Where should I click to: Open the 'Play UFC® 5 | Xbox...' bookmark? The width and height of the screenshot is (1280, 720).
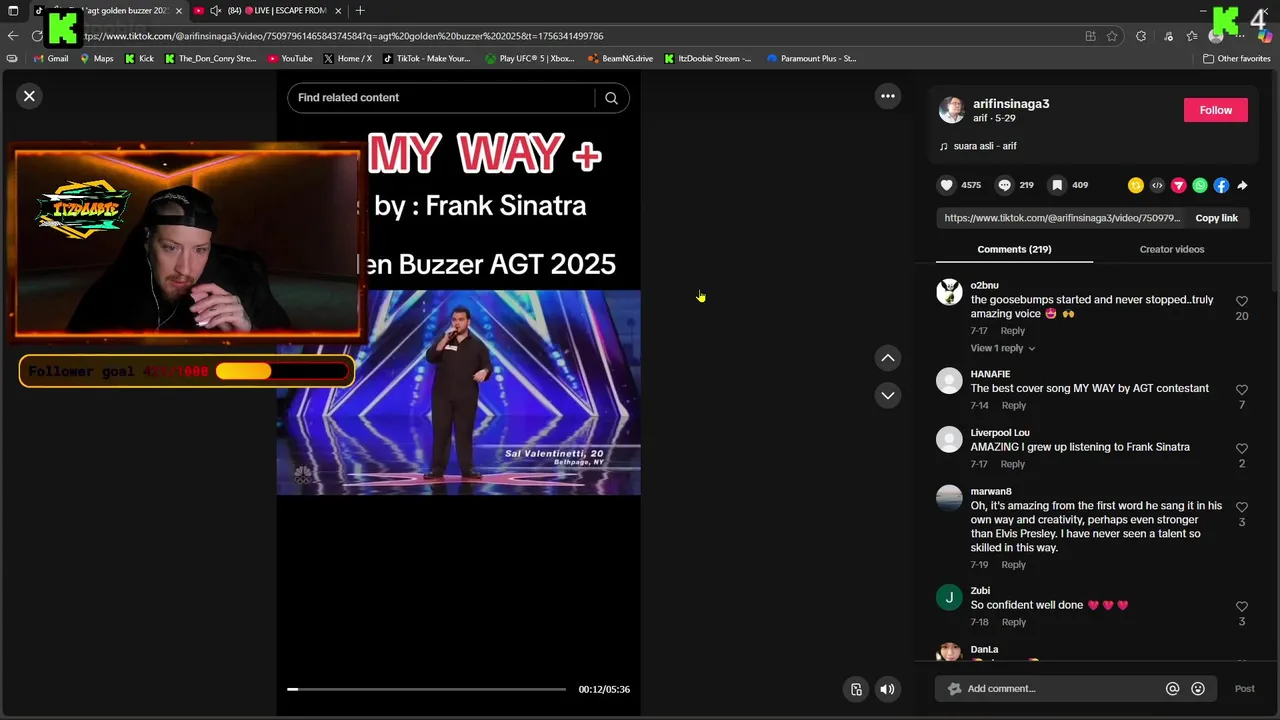tap(530, 58)
